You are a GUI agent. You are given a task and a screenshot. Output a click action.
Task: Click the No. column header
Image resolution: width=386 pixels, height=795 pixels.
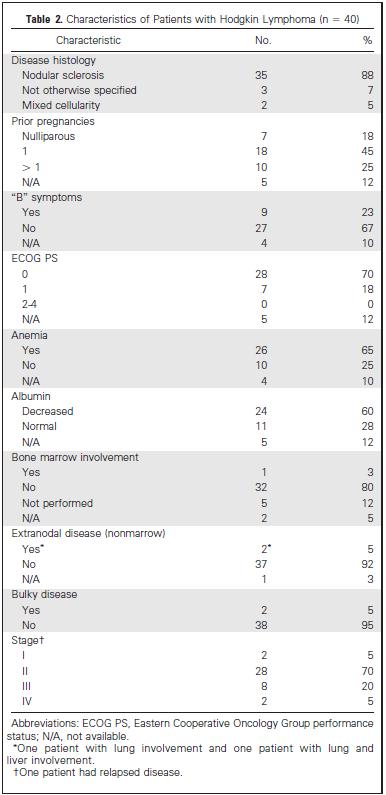[x=263, y=40]
